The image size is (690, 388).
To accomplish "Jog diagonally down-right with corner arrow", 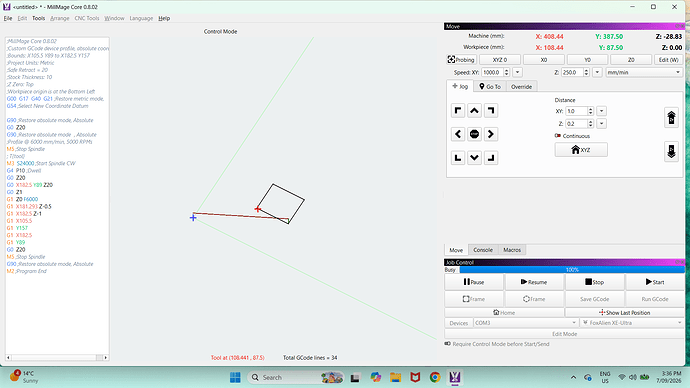I will [x=491, y=157].
